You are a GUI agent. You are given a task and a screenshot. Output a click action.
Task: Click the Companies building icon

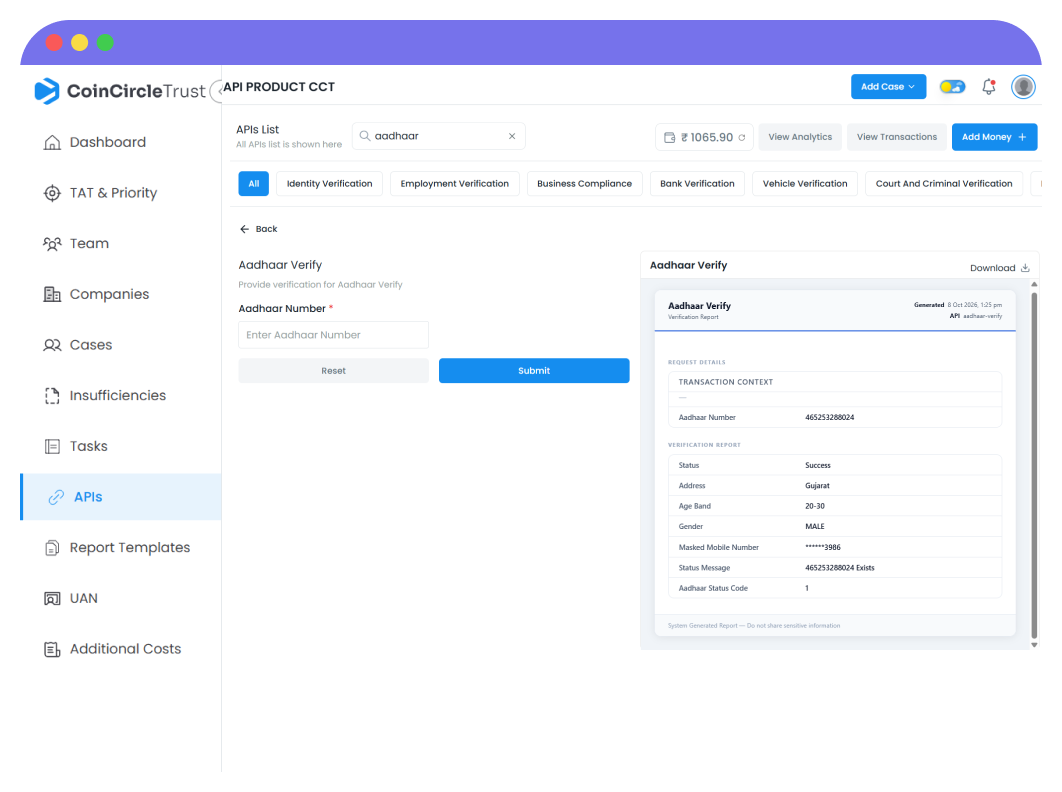click(x=52, y=294)
